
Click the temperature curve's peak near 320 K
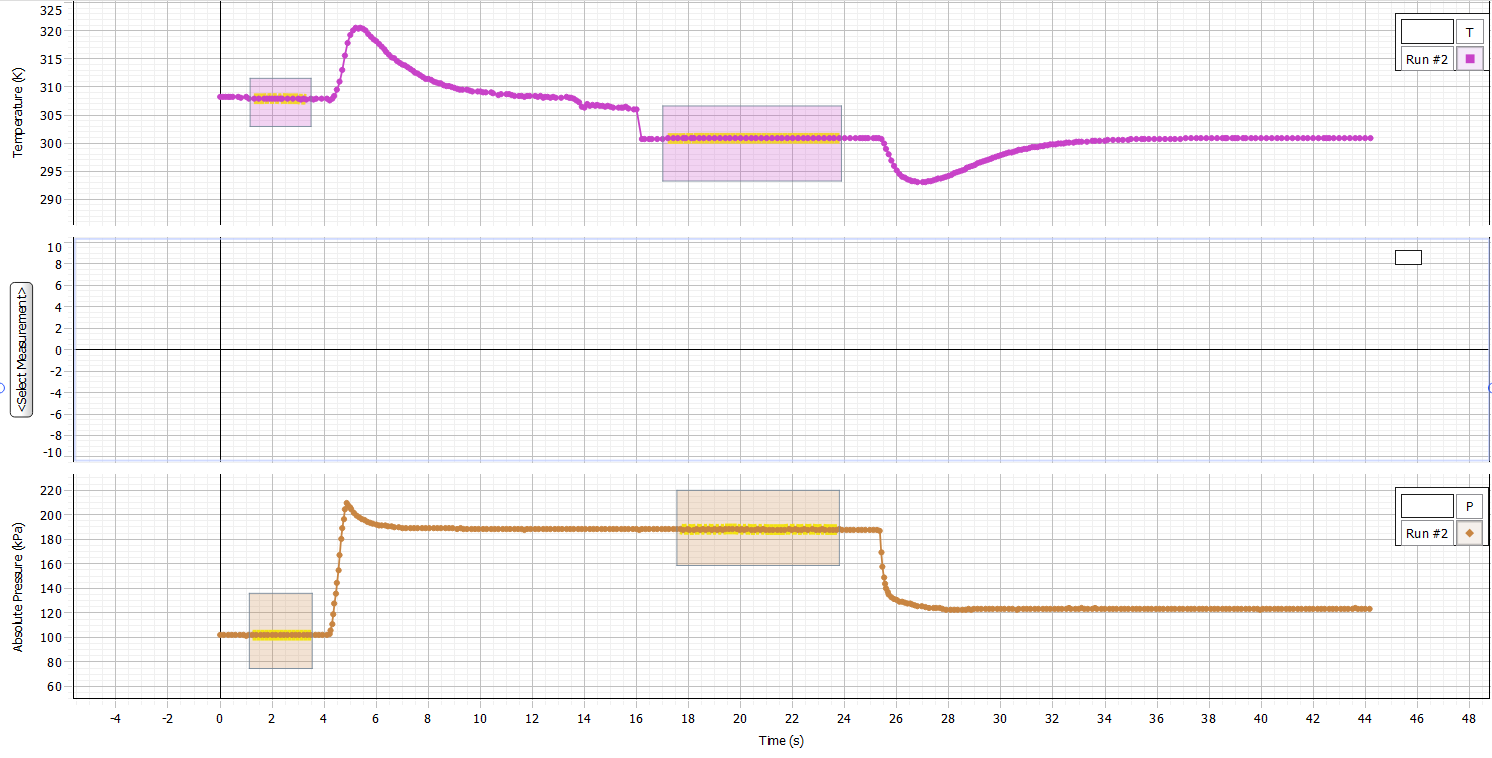[358, 28]
